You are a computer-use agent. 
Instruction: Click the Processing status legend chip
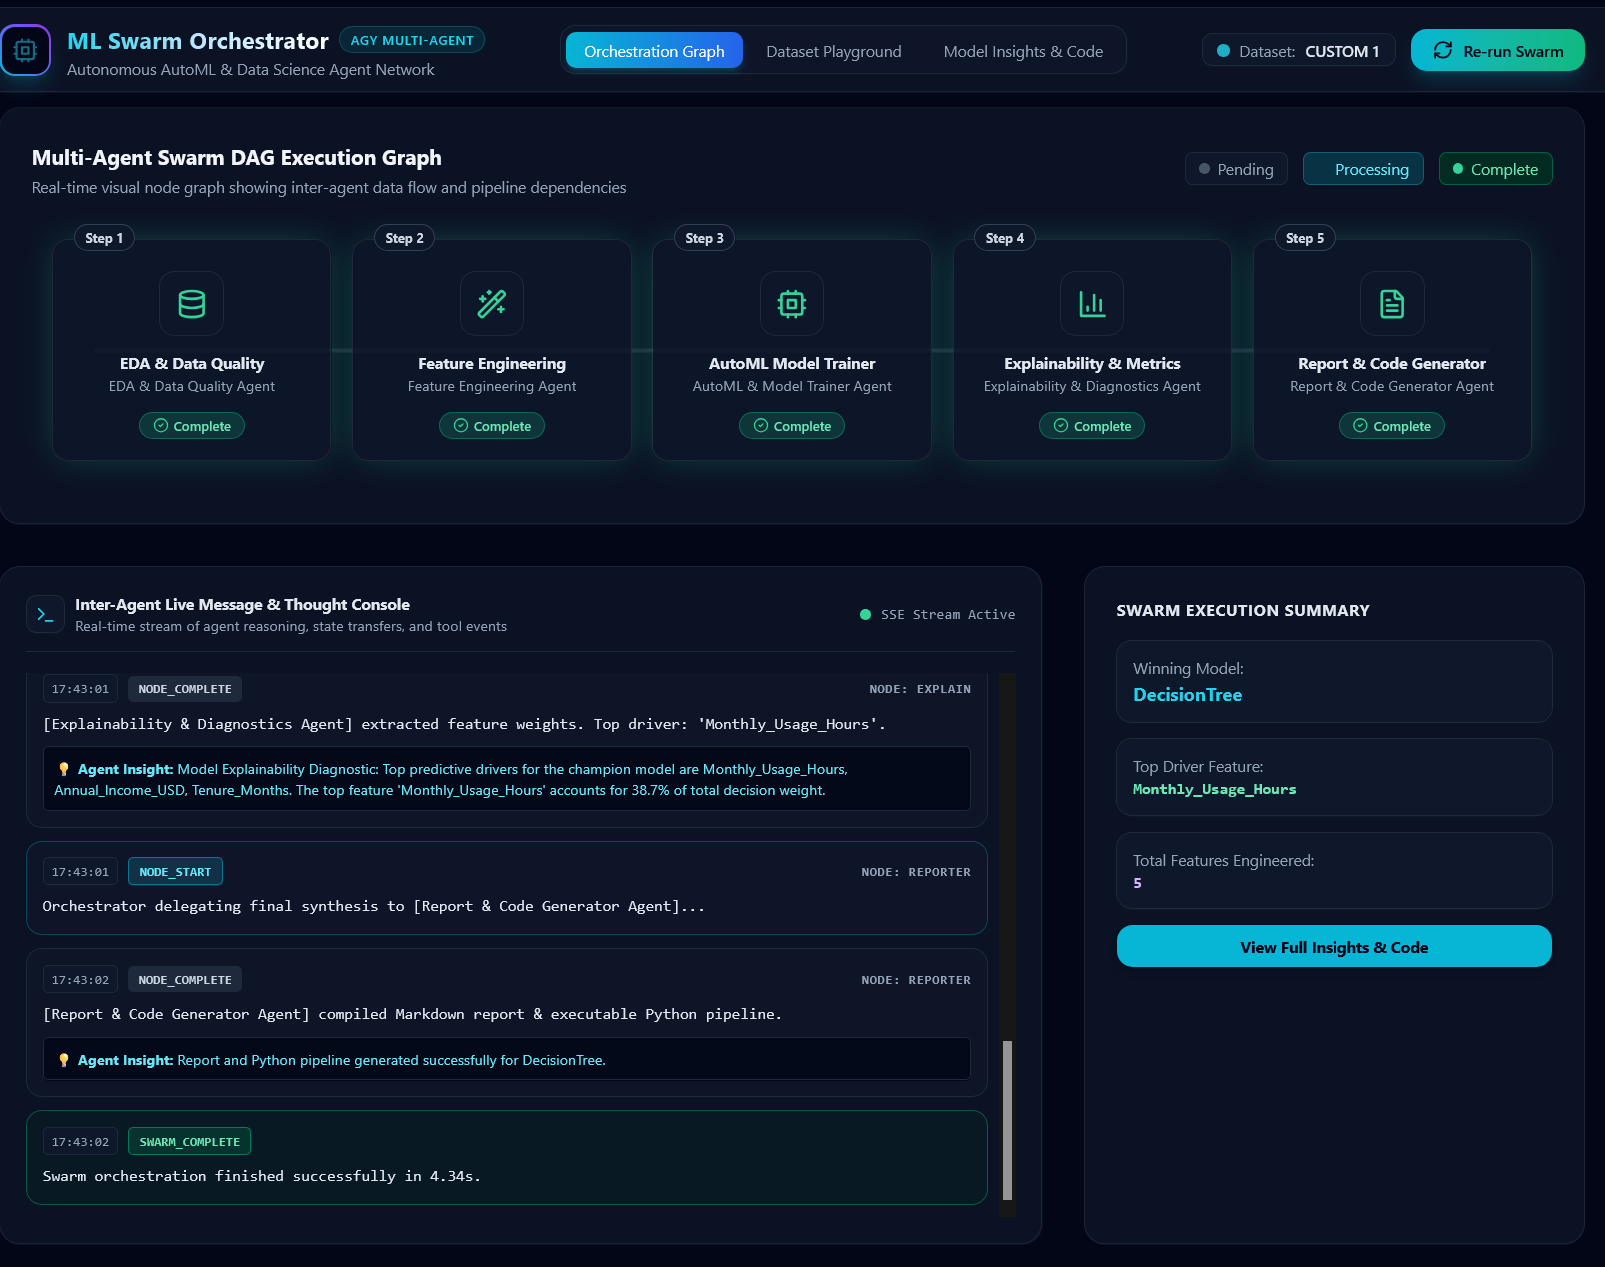[1363, 169]
